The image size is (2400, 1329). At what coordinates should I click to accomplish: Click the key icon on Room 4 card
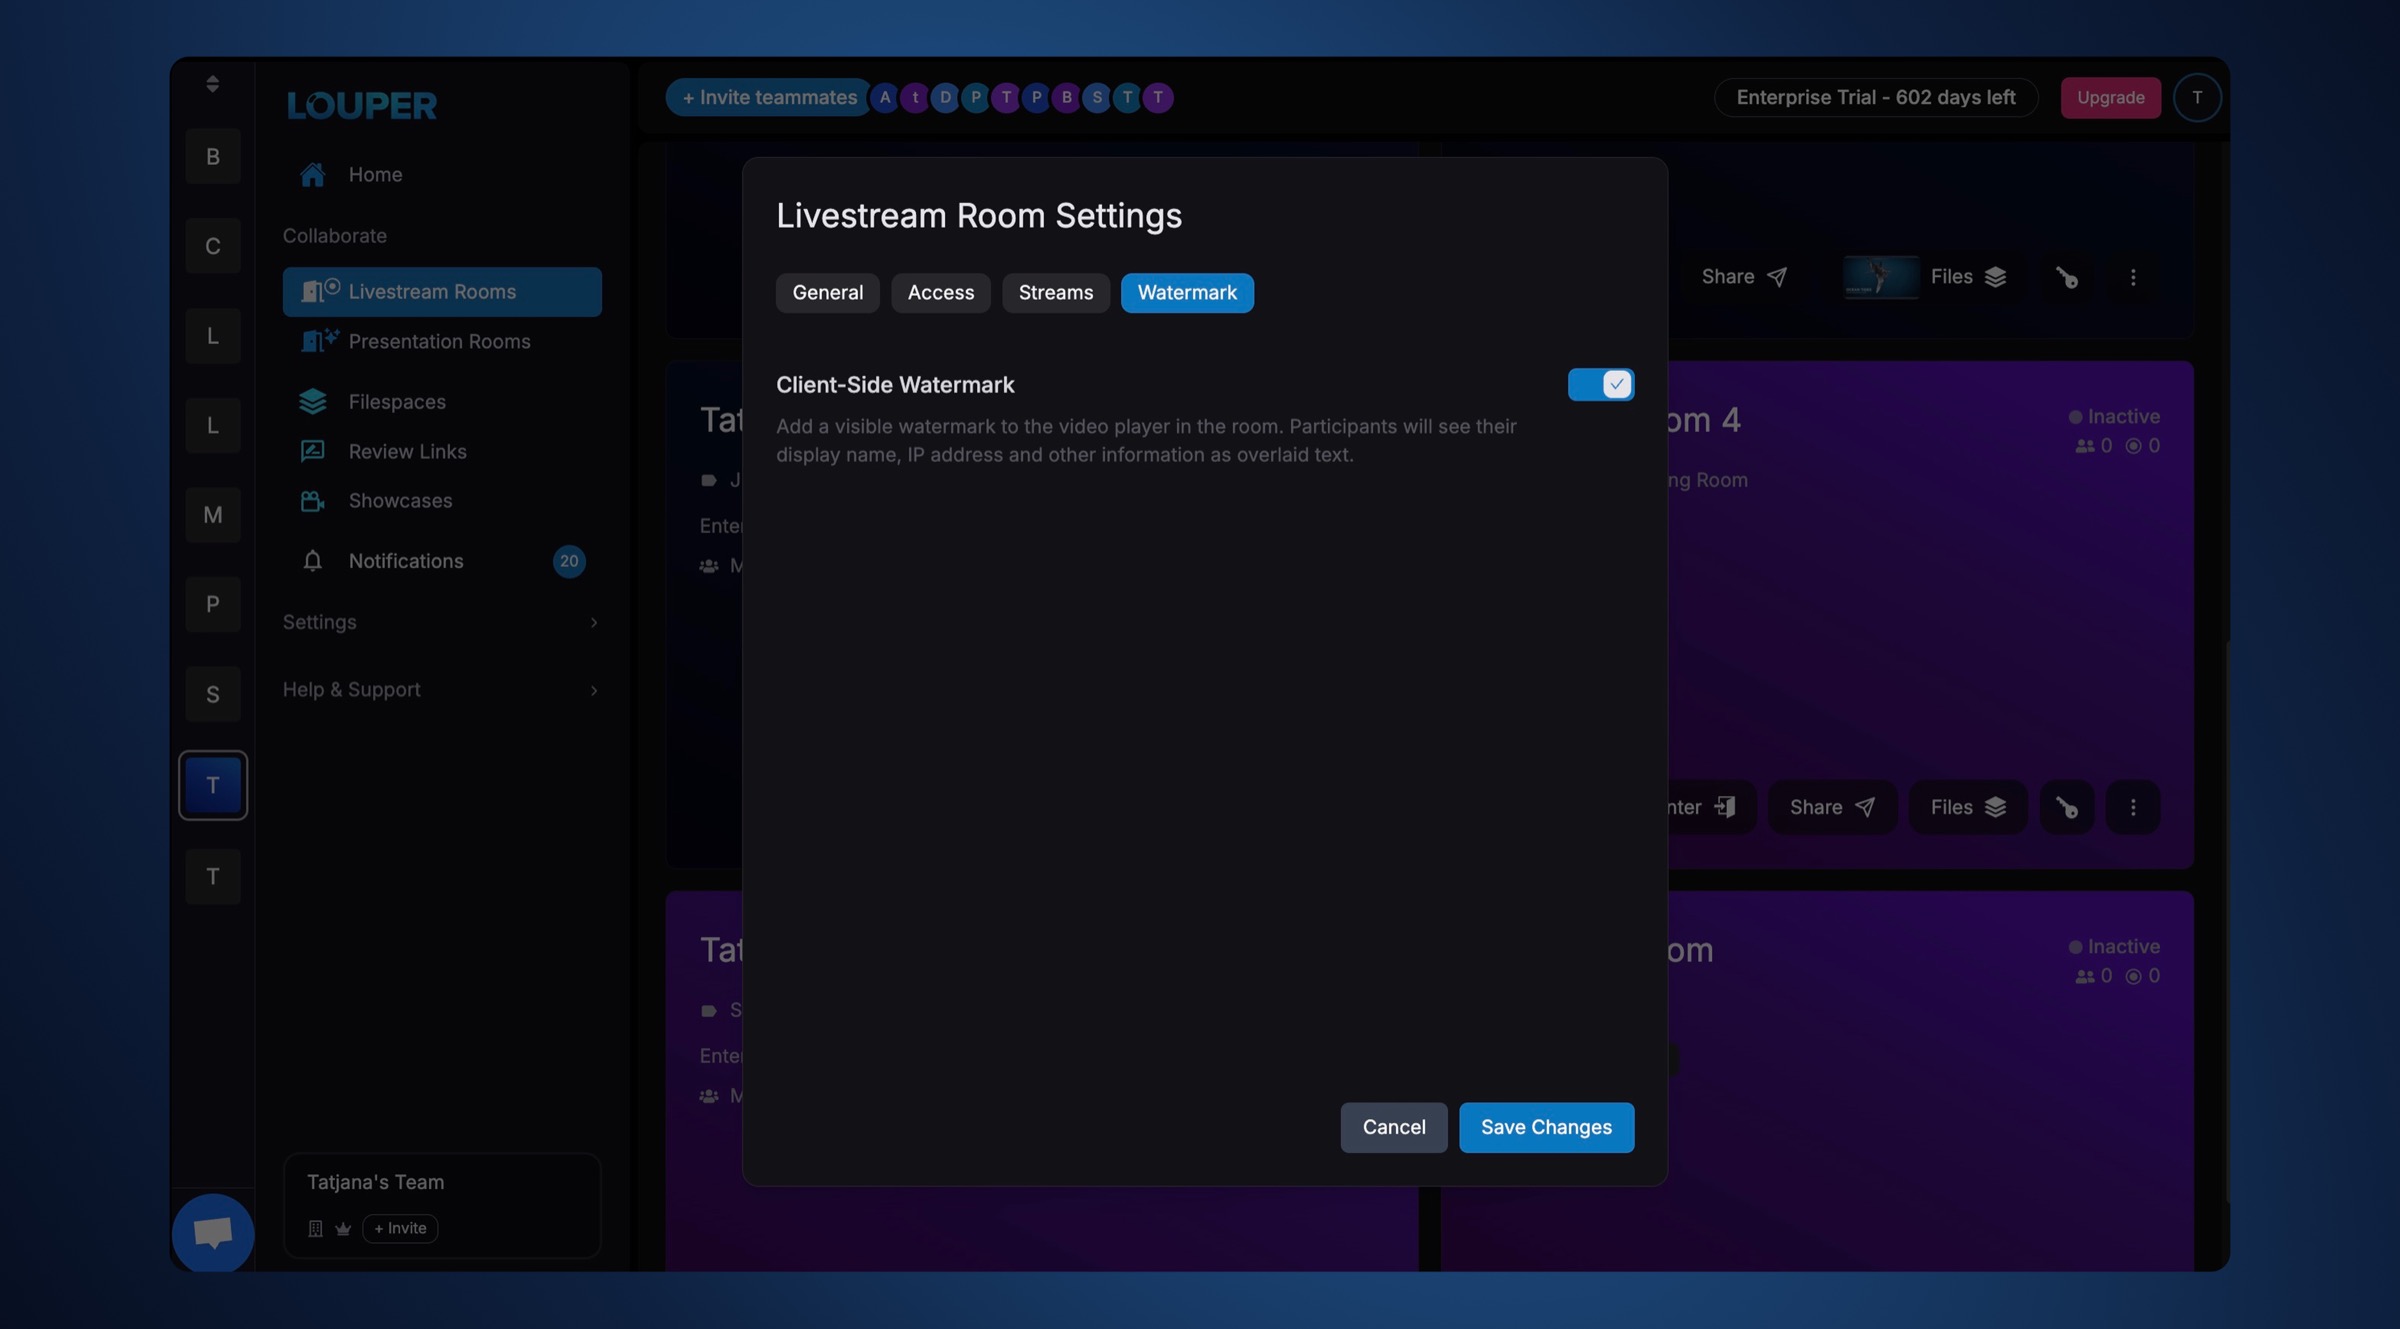click(x=2066, y=807)
